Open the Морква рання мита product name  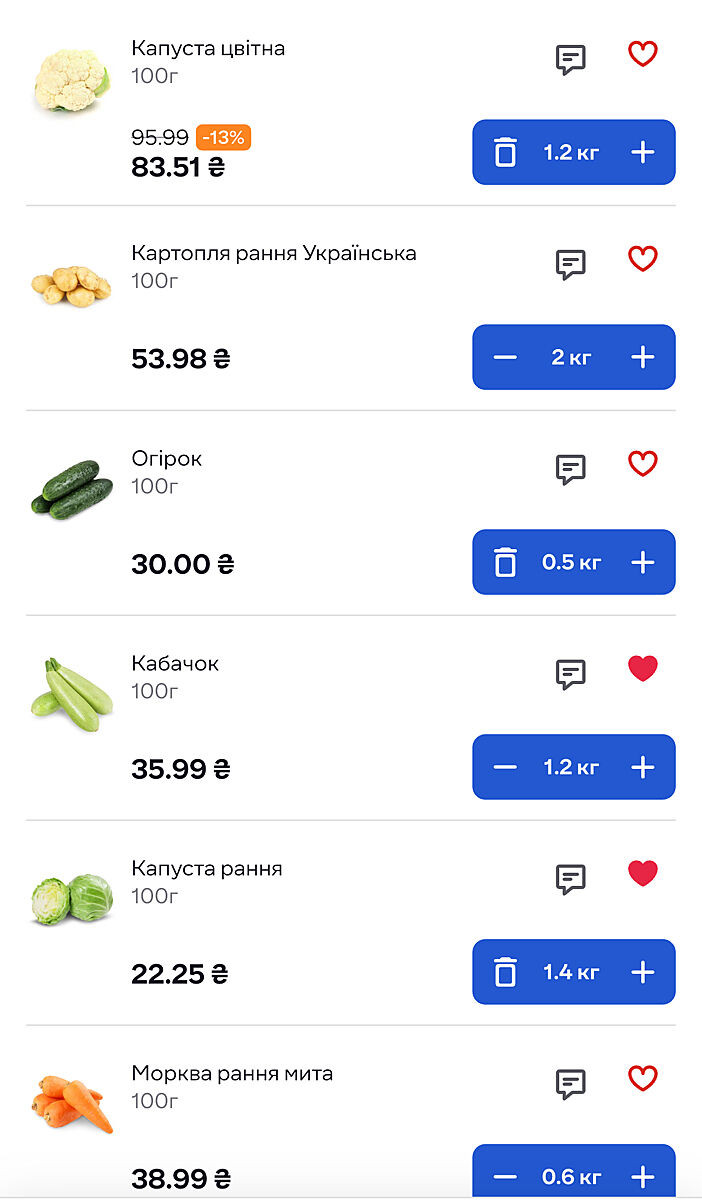pyautogui.click(x=232, y=1073)
